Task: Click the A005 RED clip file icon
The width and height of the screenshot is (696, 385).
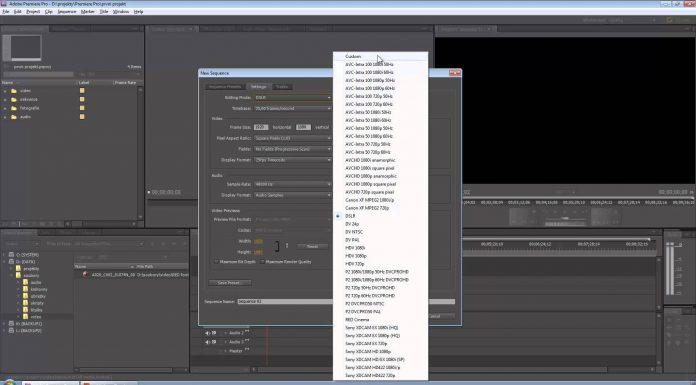Action: click(85, 275)
